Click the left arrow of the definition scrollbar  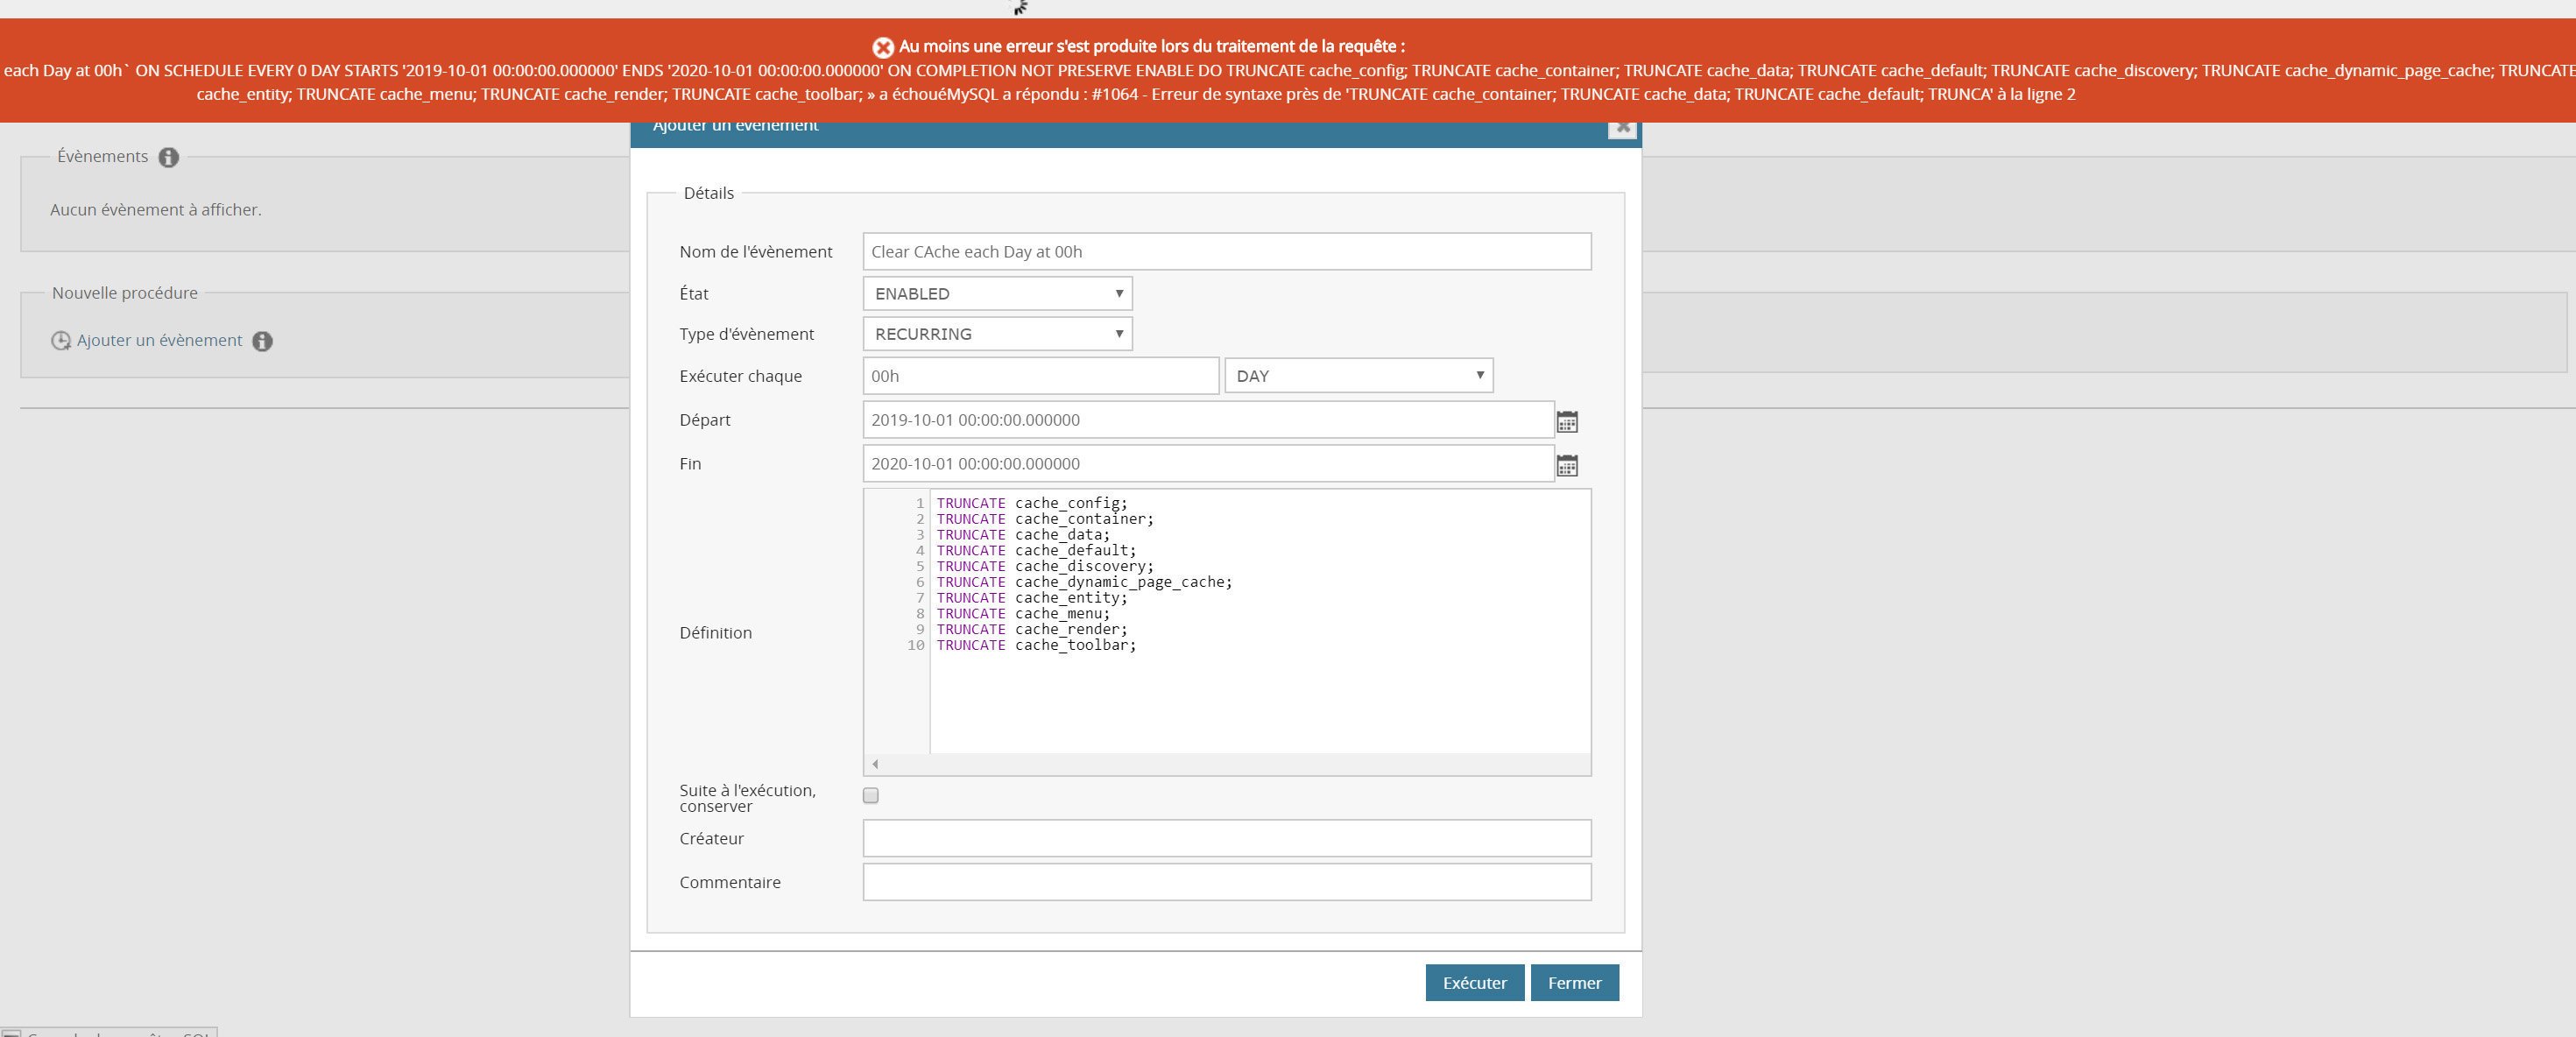coord(875,765)
